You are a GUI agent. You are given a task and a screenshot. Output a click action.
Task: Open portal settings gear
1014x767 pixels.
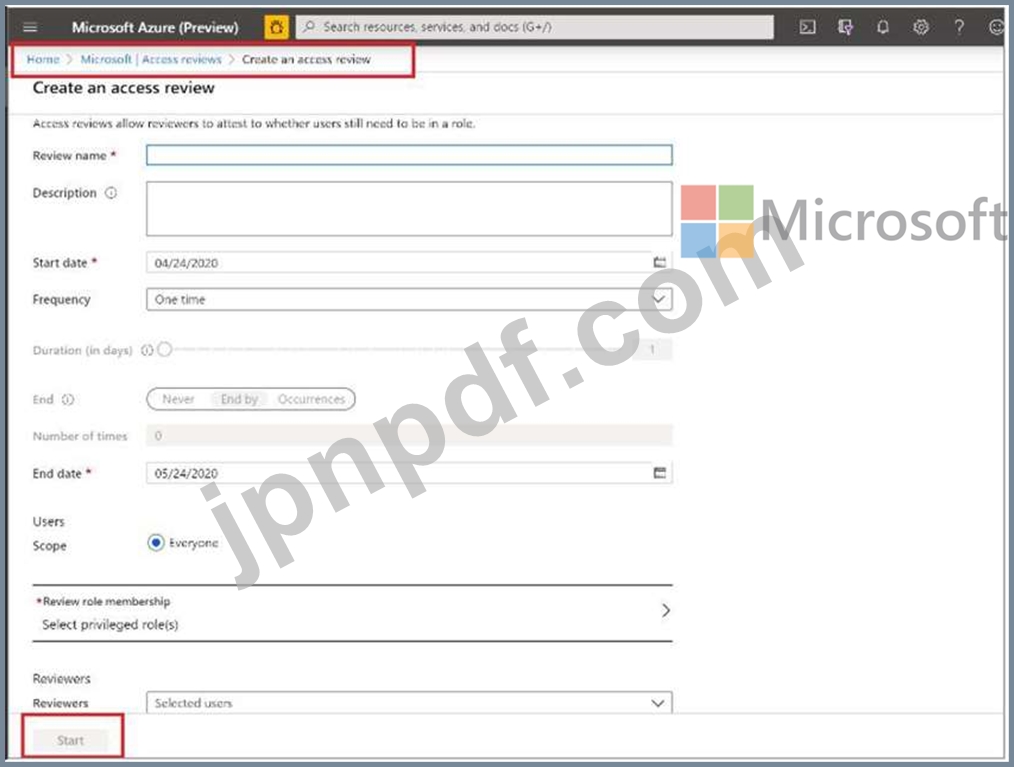coord(921,27)
